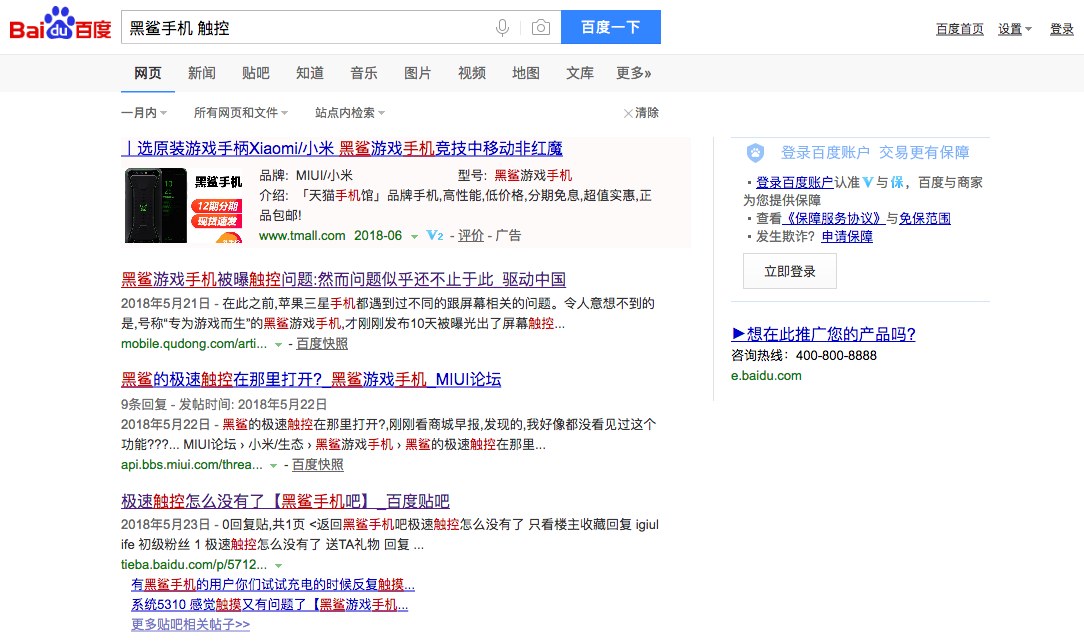Open 有黑鲨手机的用户你们试试充电 sub-link
This screenshot has width=1084, height=643.
click(273, 585)
